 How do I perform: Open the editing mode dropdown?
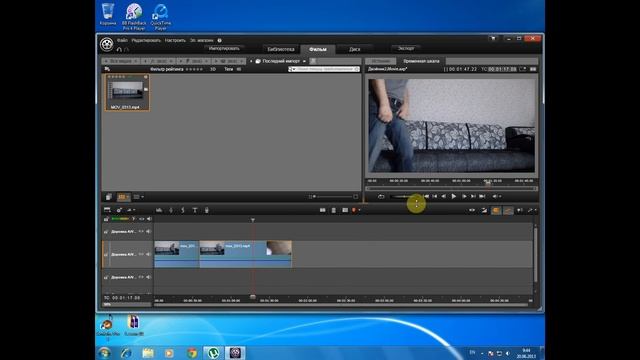coord(531,210)
